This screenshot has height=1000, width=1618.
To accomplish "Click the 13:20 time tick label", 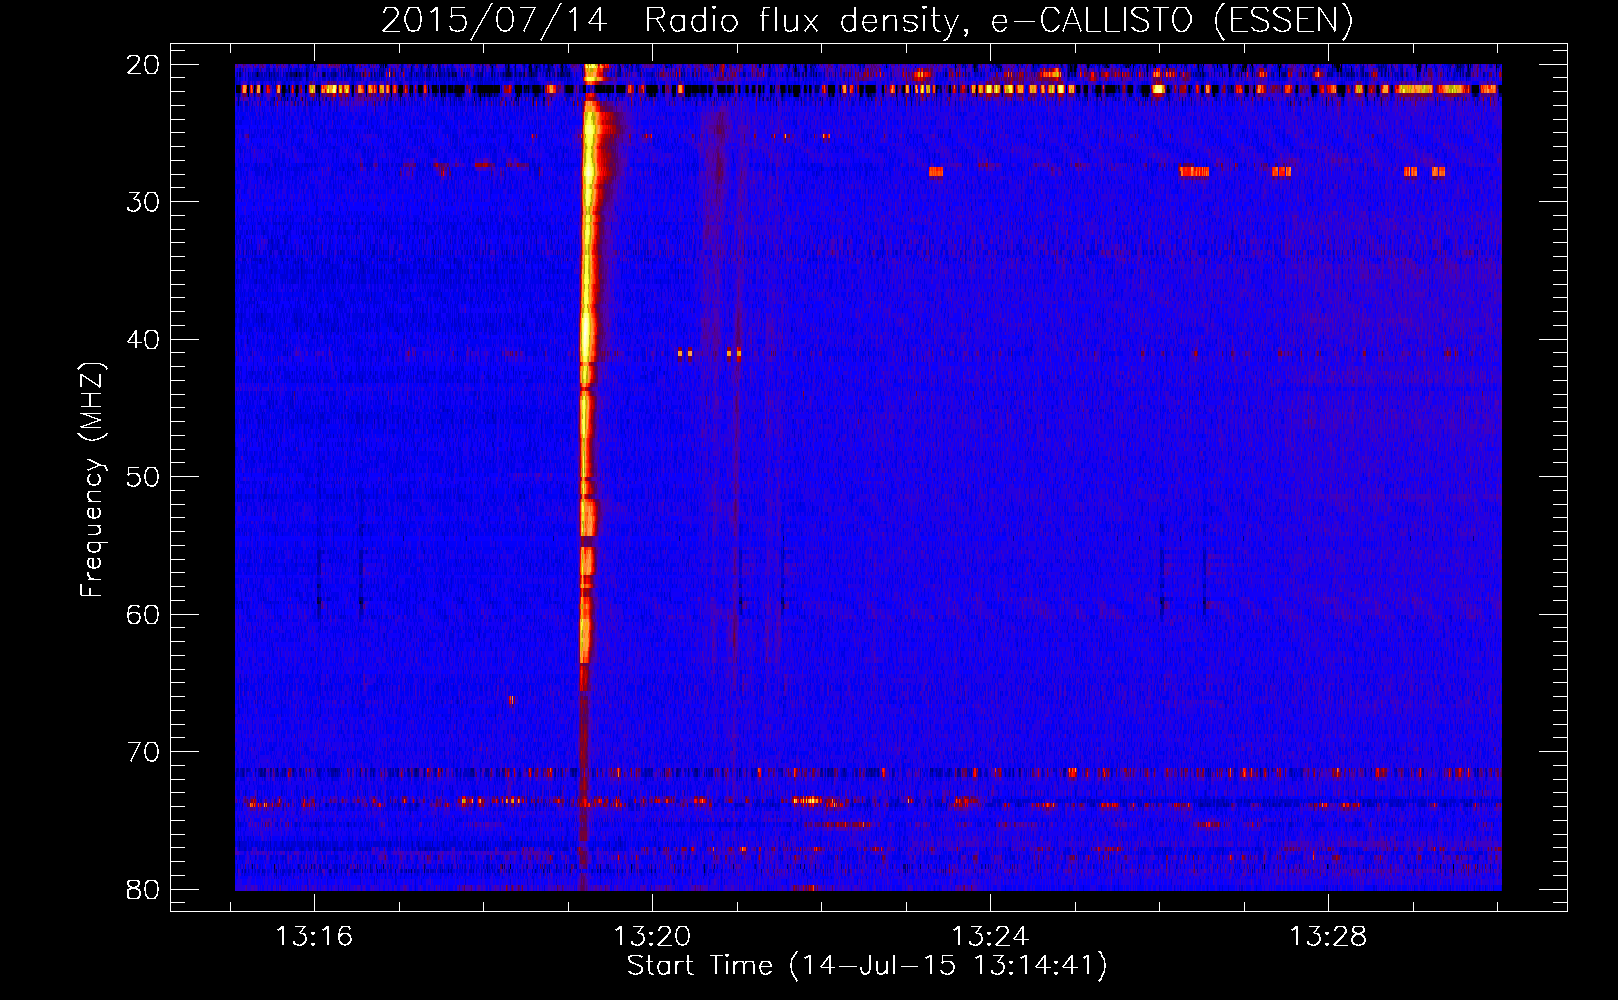I will [652, 937].
